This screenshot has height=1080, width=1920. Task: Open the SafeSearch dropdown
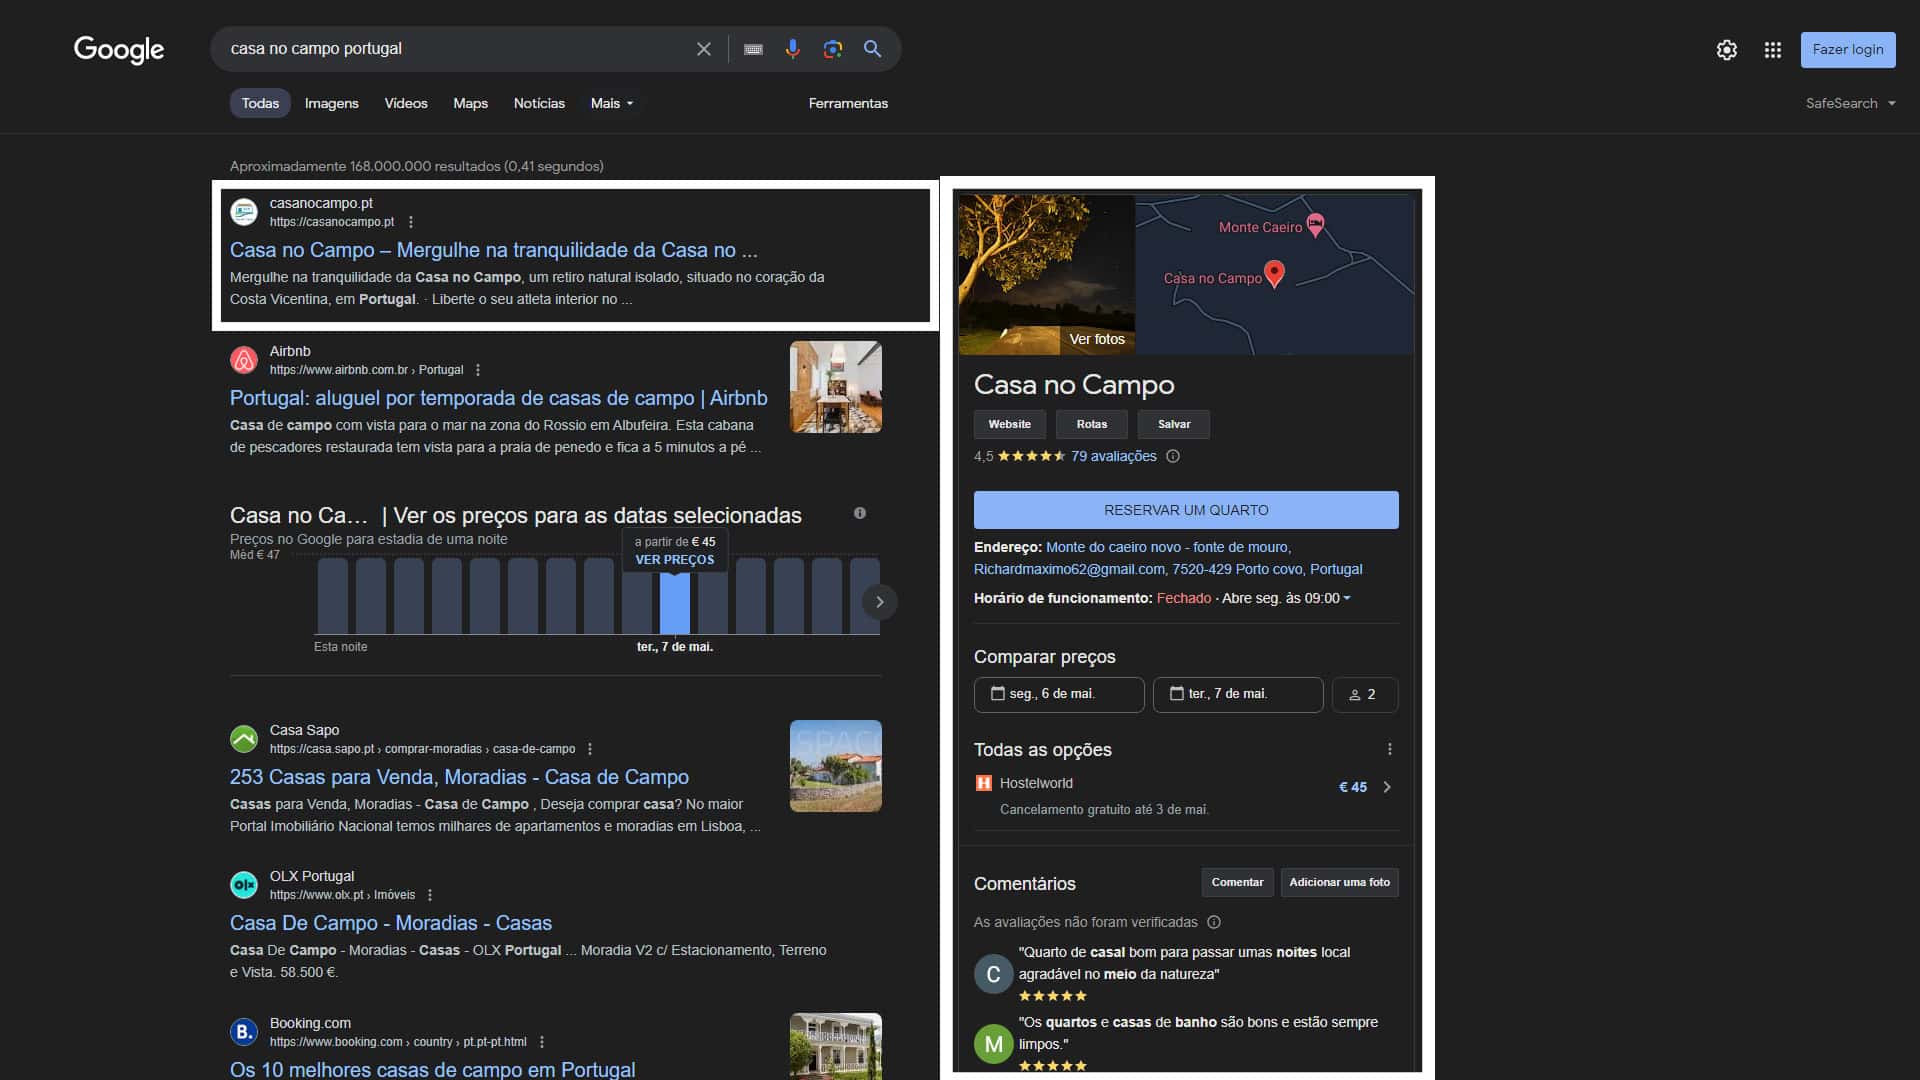coord(1850,103)
